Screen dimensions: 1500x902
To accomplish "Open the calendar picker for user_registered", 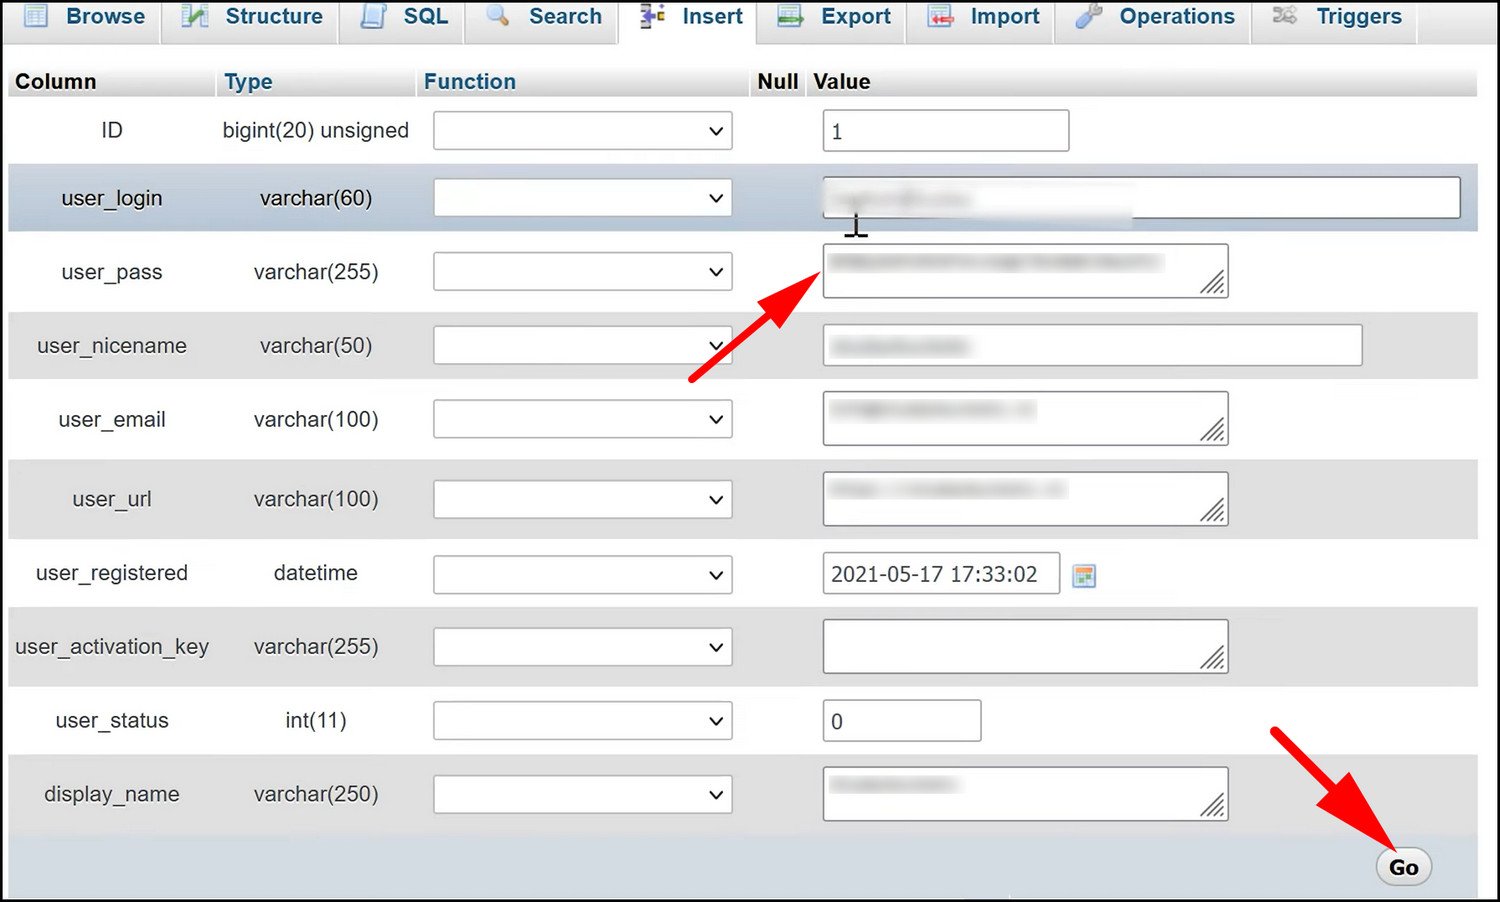I will pos(1084,576).
